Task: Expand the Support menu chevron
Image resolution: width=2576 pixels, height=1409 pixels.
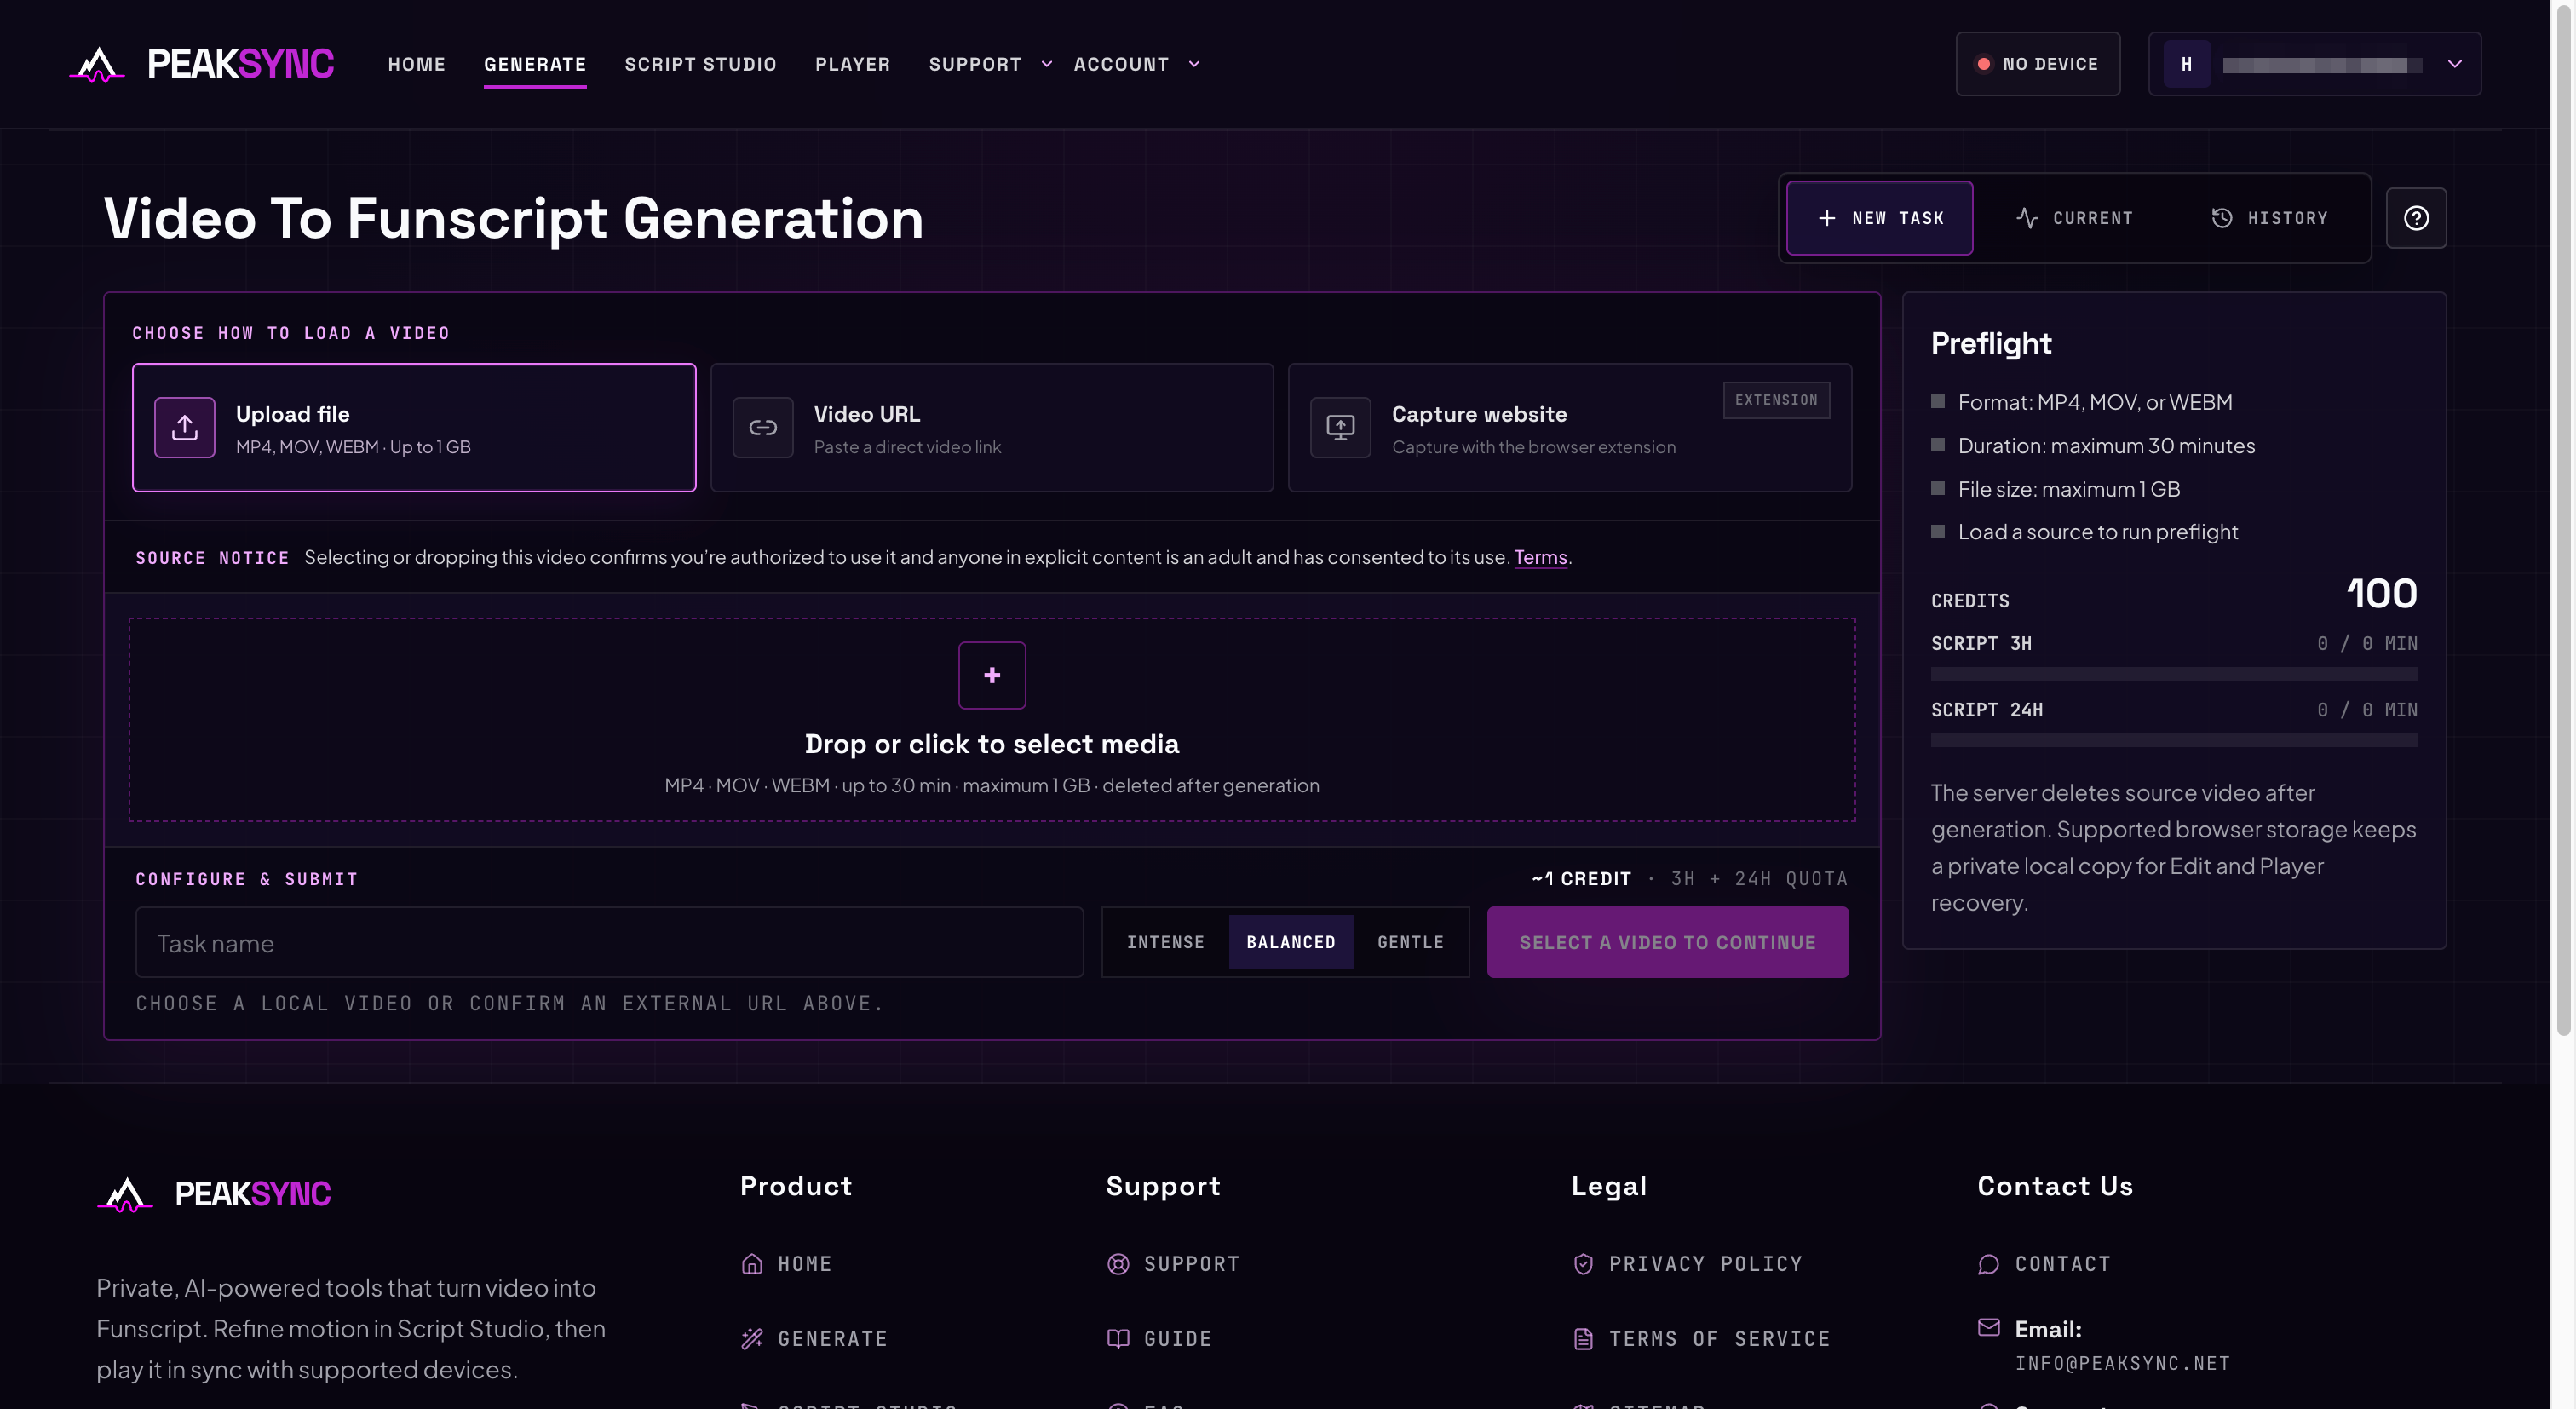Action: 1047,64
